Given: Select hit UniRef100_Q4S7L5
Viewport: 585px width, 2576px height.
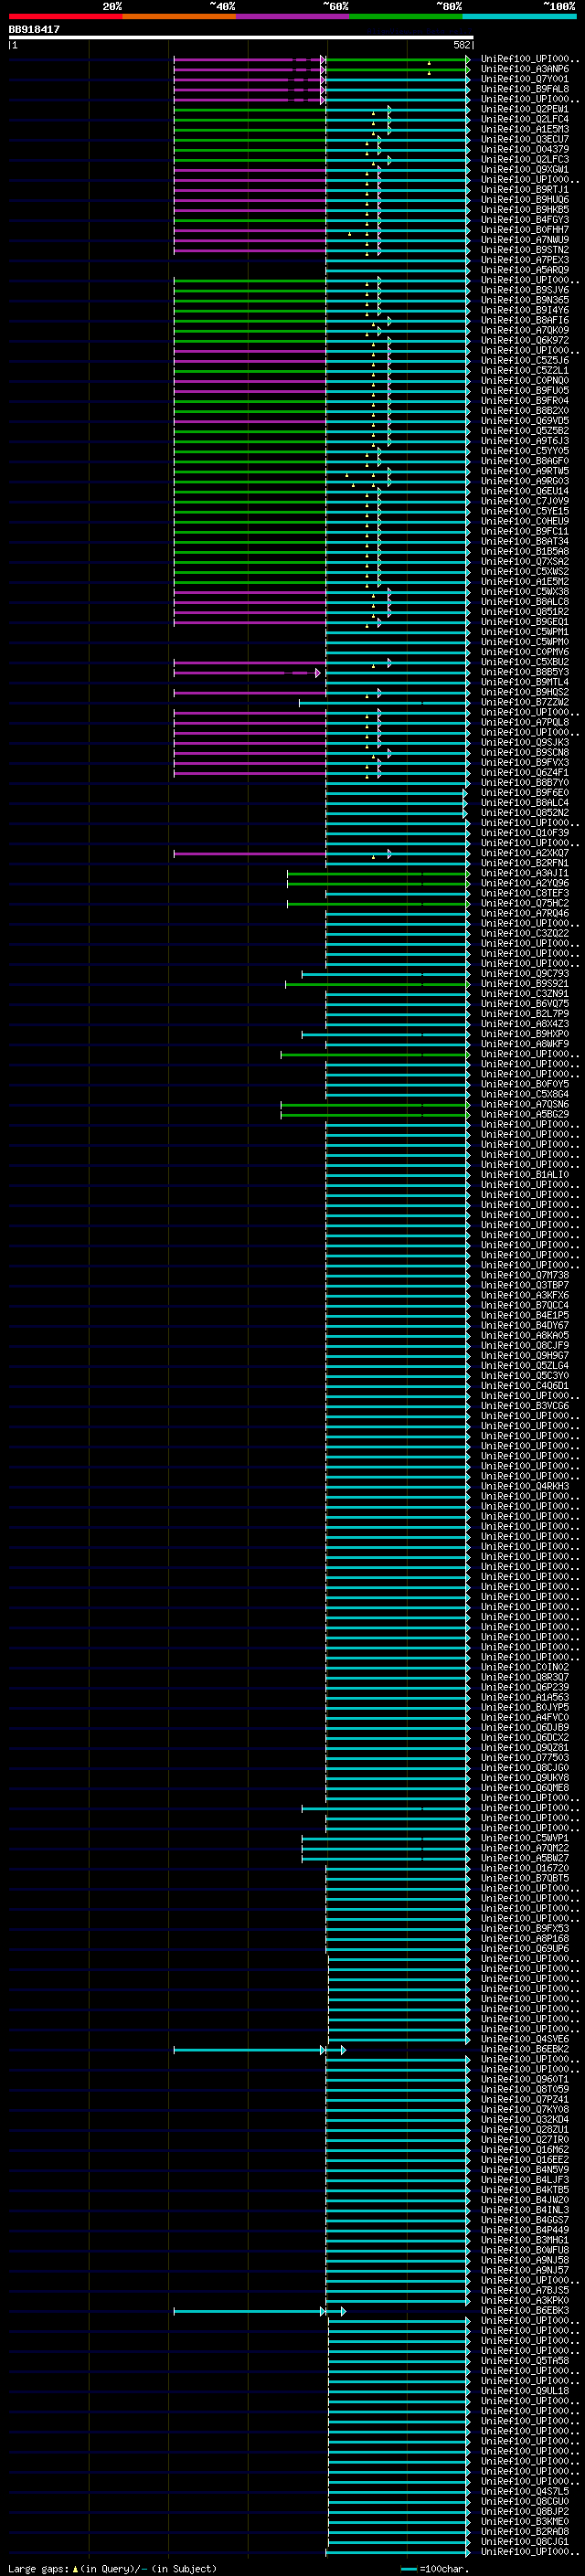Looking at the screenshot, I should point(524,2492).
